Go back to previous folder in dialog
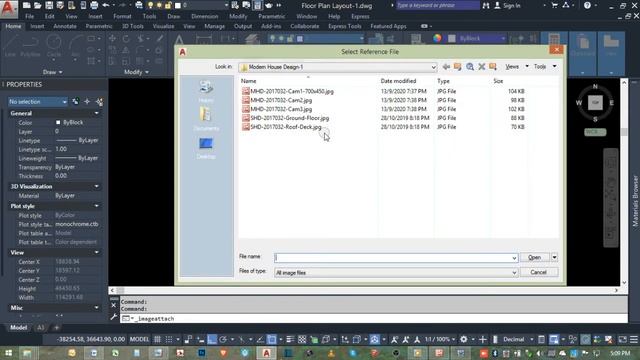Image resolution: width=640 pixels, height=360 pixels. click(x=446, y=67)
